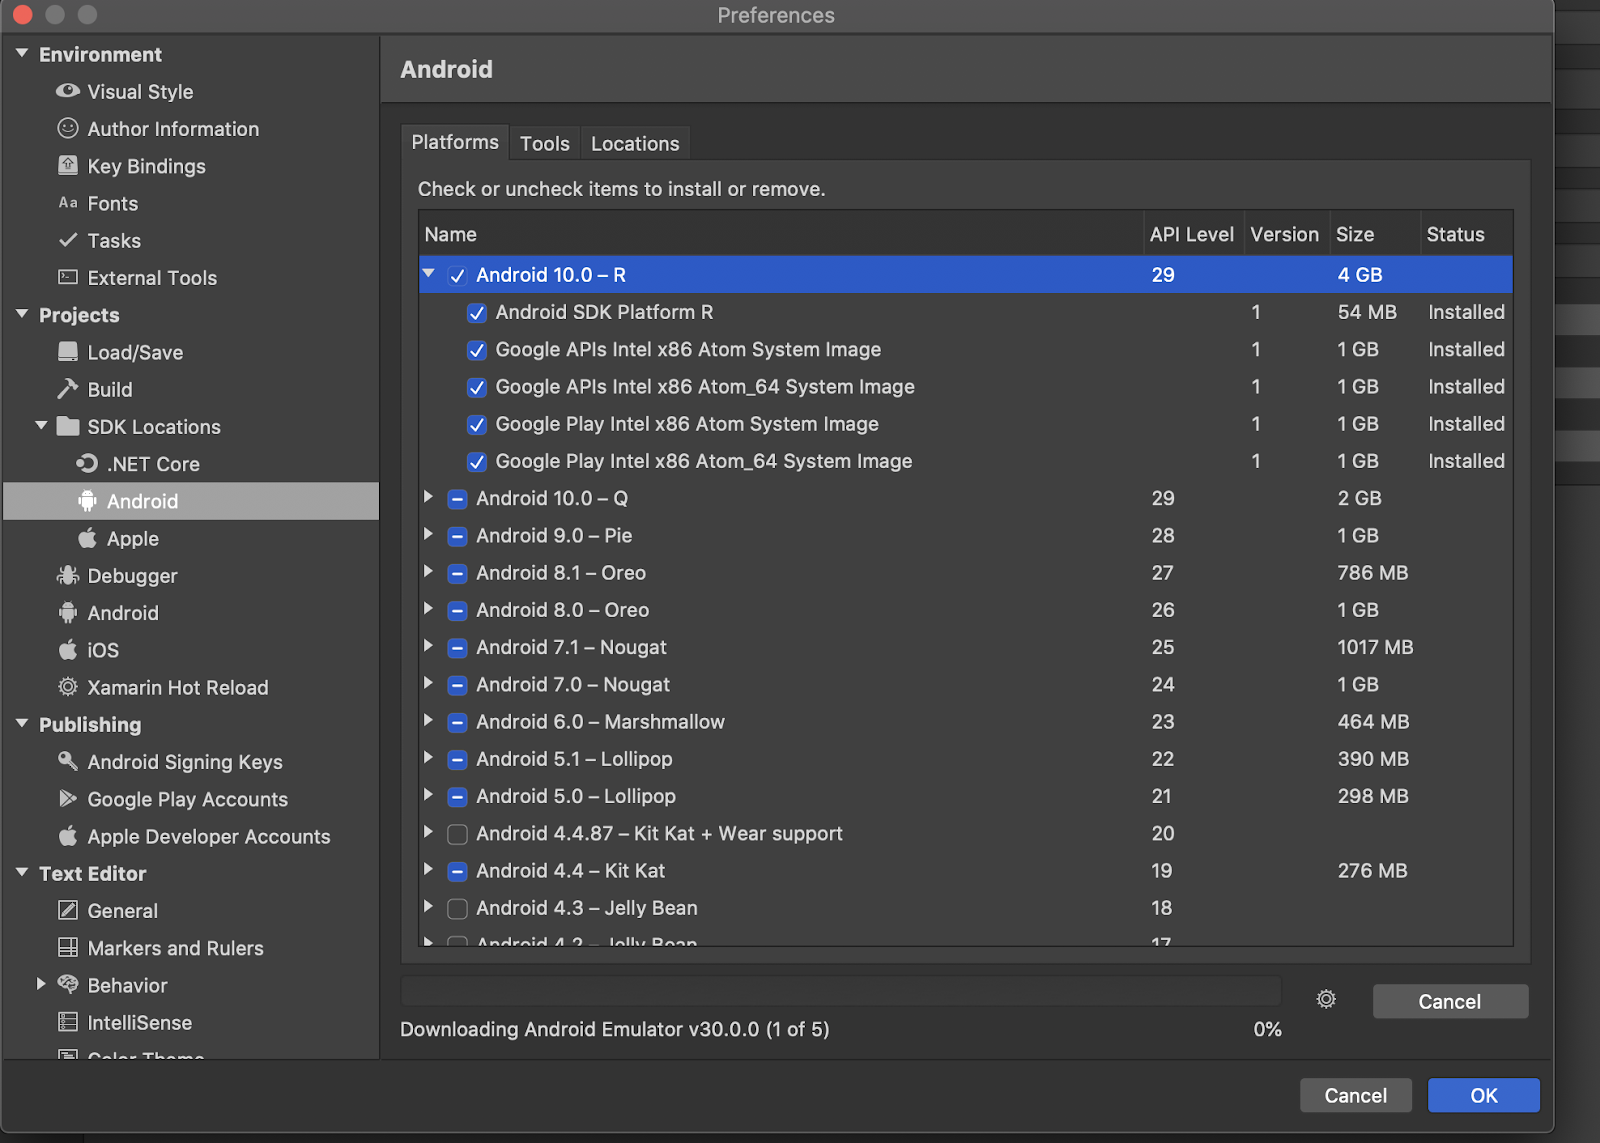Switch to the Locations tab
Image resolution: width=1600 pixels, height=1143 pixels.
(x=635, y=143)
